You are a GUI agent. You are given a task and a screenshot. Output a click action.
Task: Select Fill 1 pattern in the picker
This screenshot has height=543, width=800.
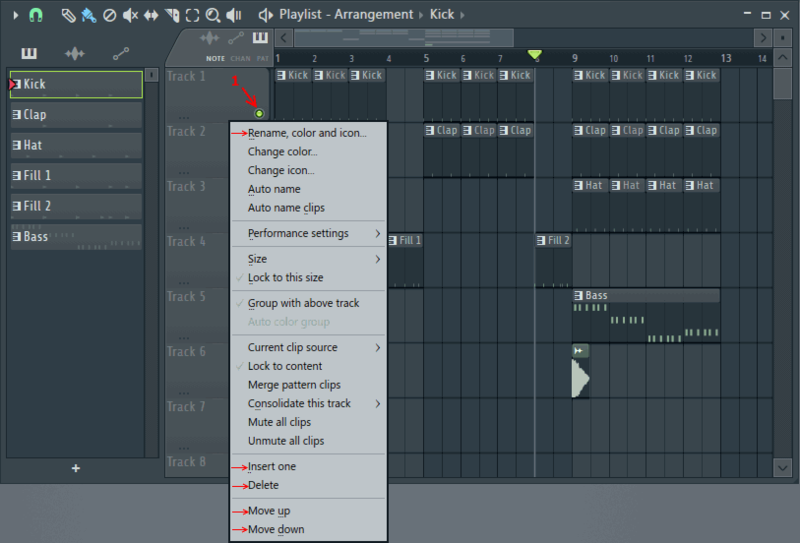tap(76, 176)
